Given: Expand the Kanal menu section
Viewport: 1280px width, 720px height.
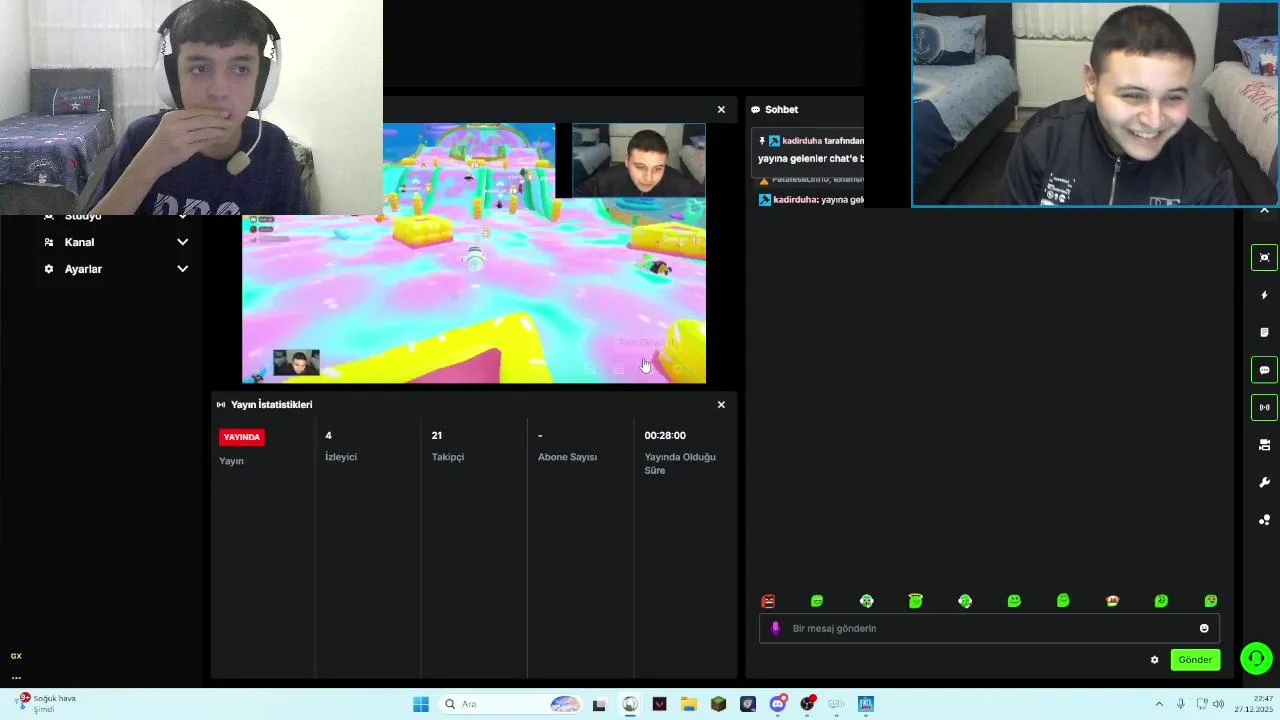Looking at the screenshot, I should tap(182, 242).
